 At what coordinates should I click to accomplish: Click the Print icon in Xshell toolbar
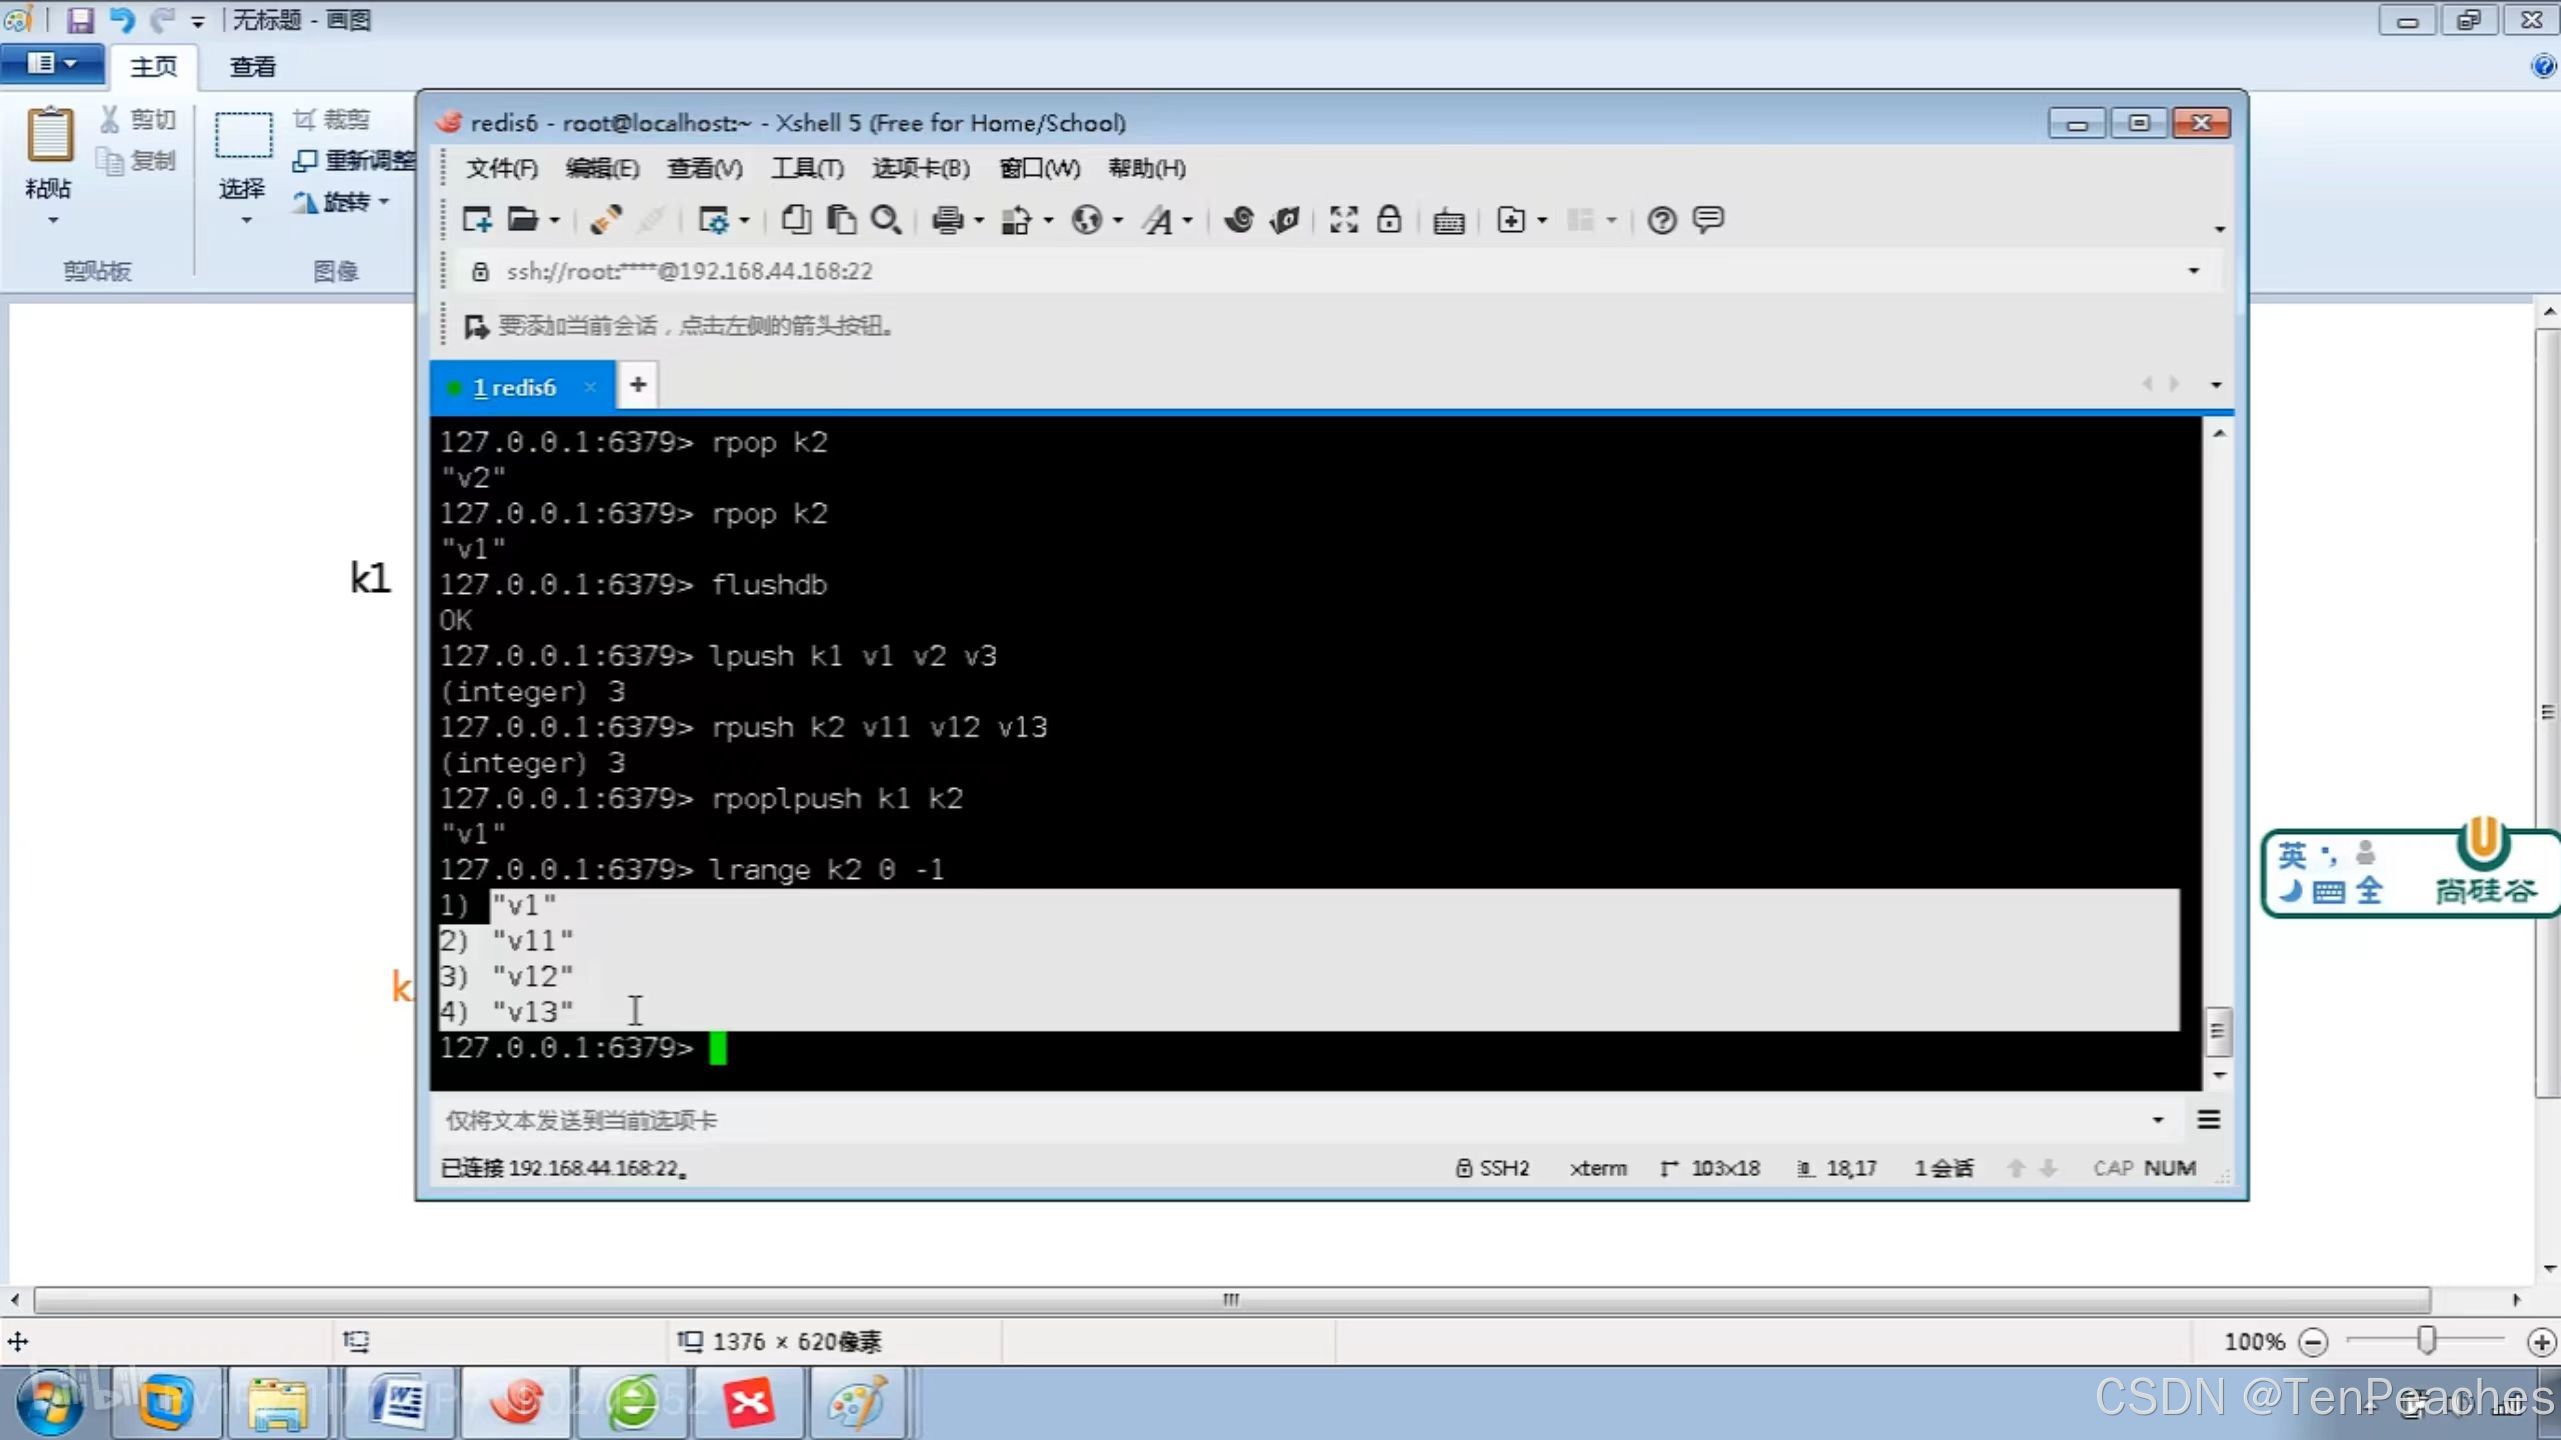tap(946, 219)
